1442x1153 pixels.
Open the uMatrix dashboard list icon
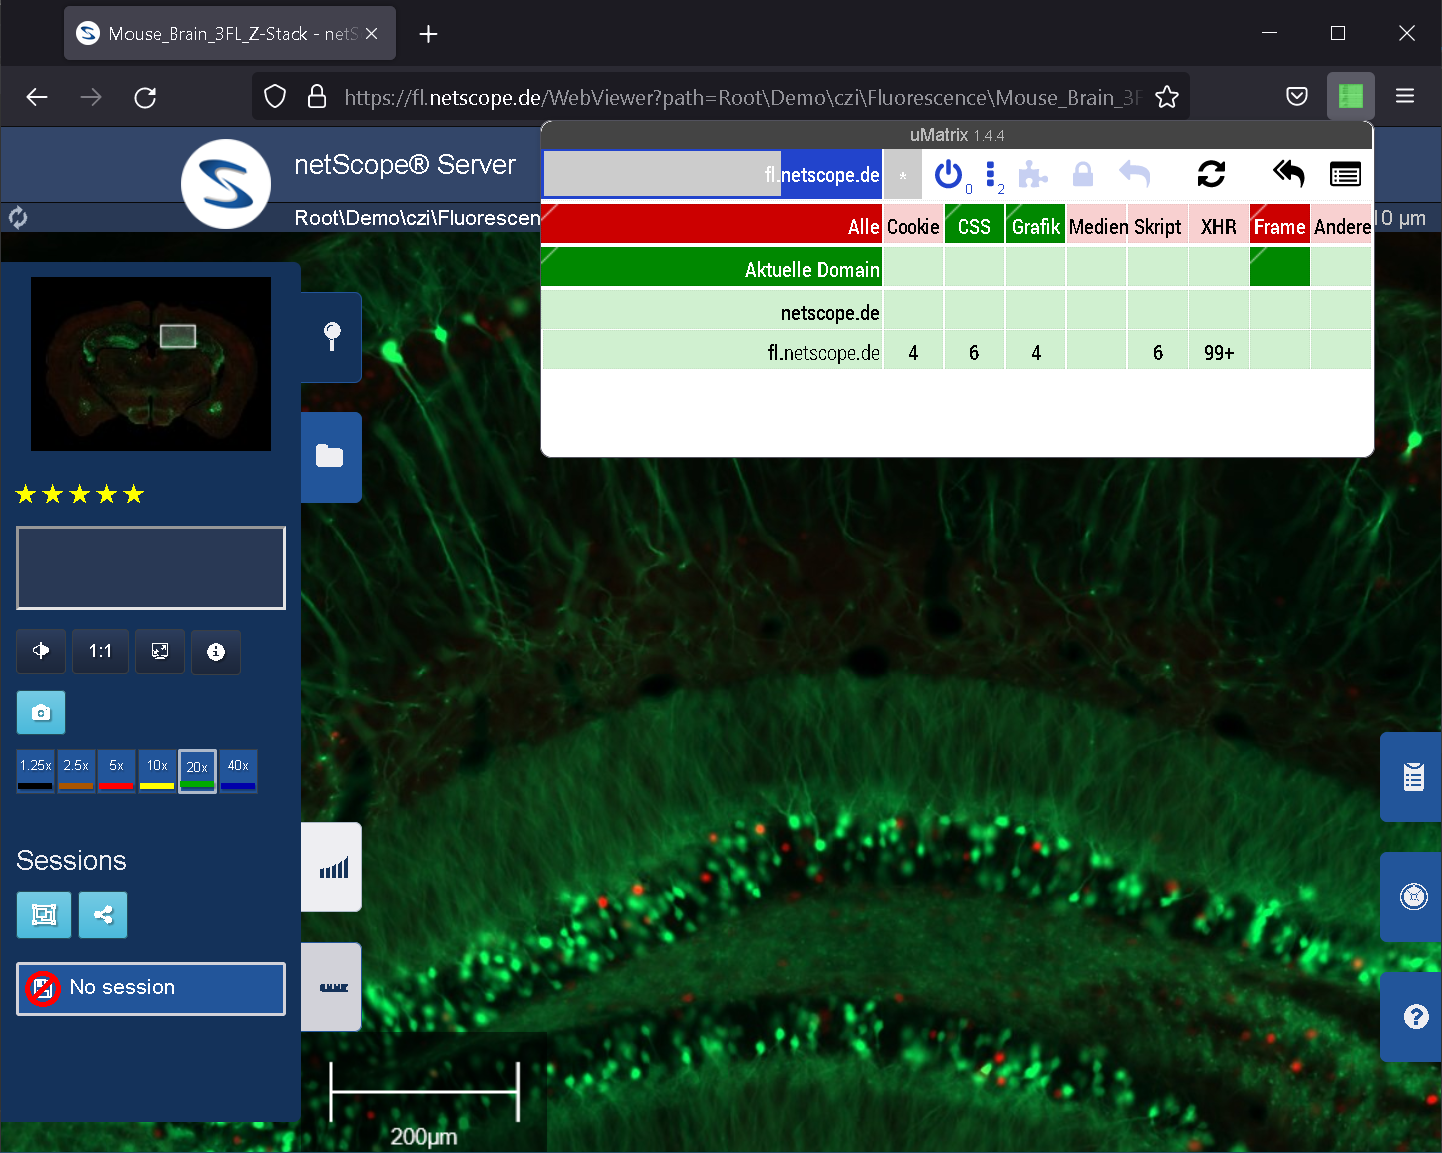[1345, 175]
